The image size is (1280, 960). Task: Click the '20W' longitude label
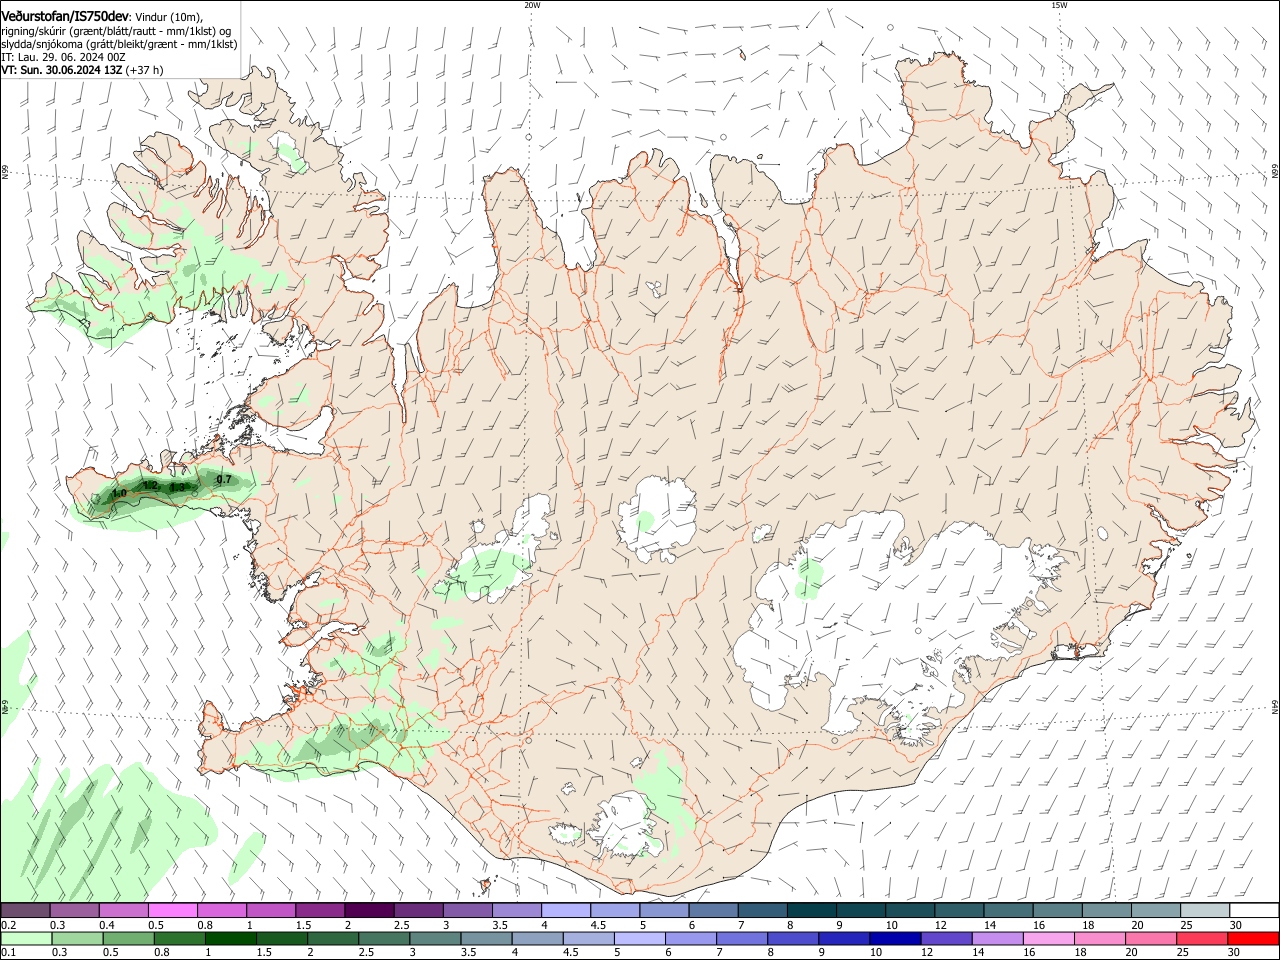[532, 5]
